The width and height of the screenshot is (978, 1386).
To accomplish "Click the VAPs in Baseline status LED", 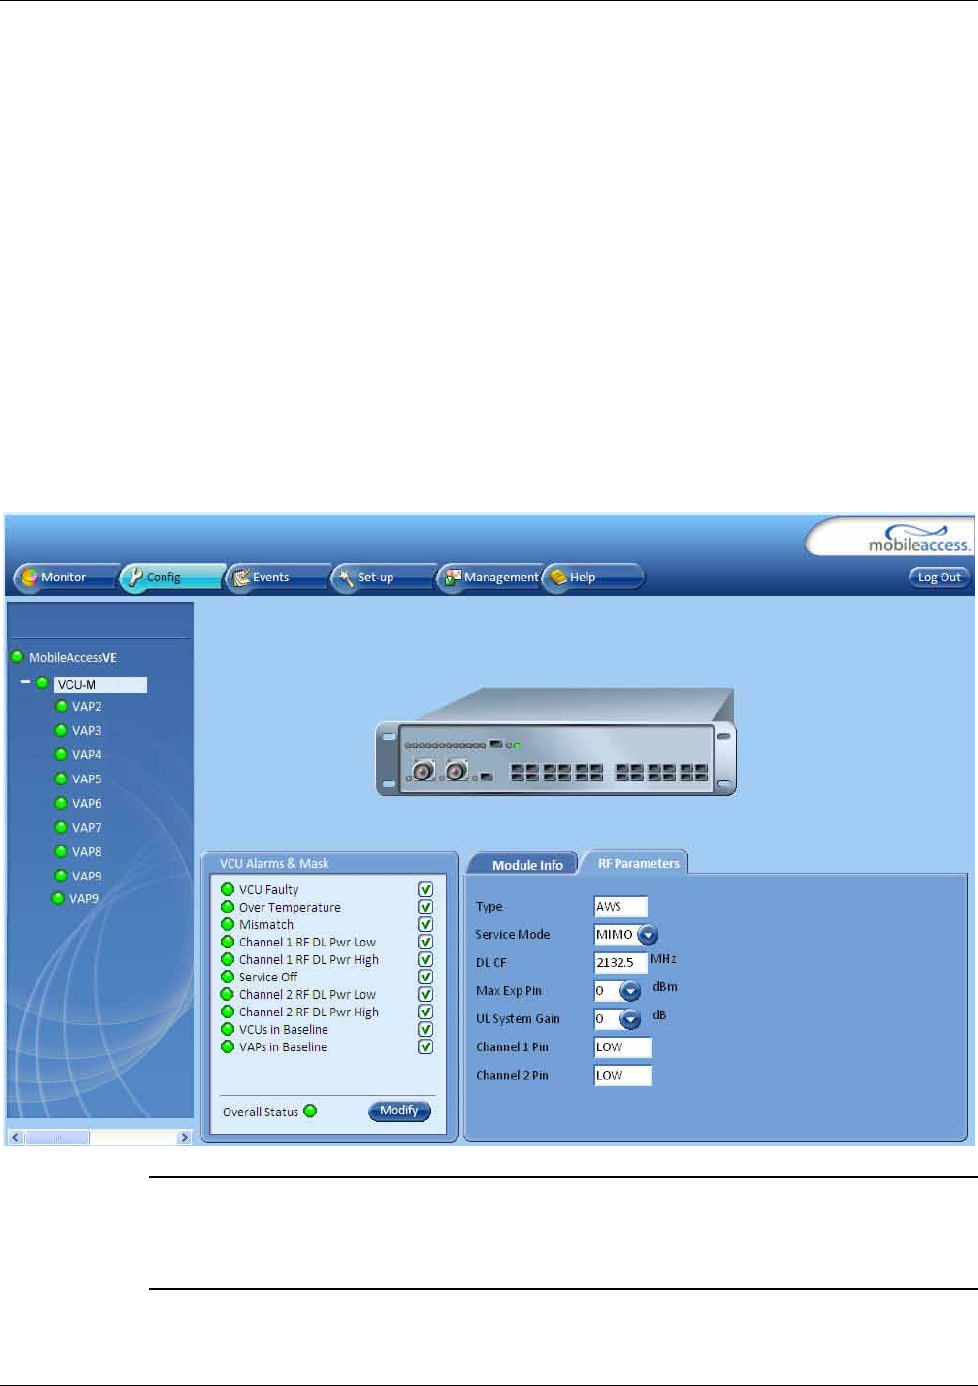I will coord(228,1047).
